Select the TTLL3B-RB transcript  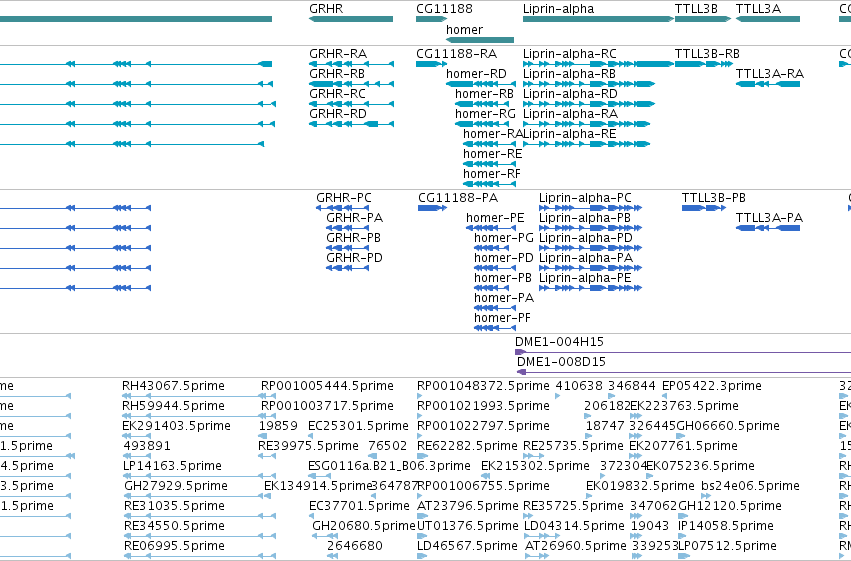703,64
